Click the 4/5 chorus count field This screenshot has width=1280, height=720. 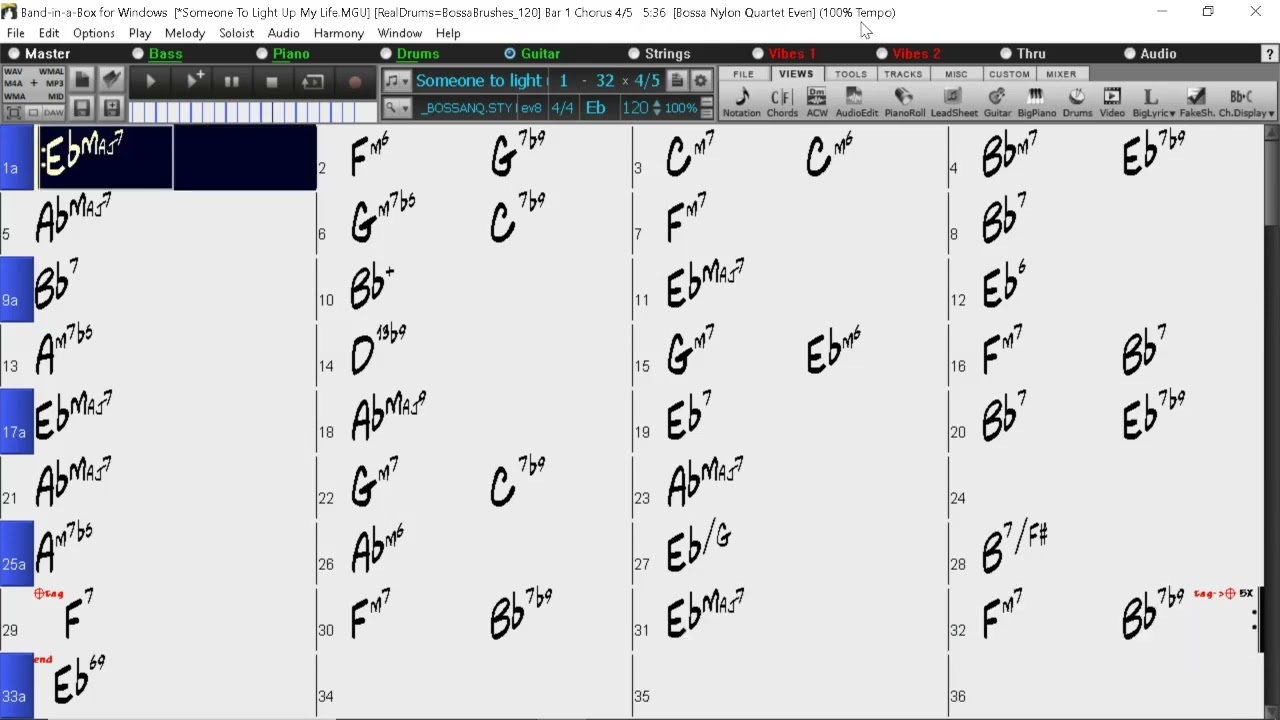(647, 81)
